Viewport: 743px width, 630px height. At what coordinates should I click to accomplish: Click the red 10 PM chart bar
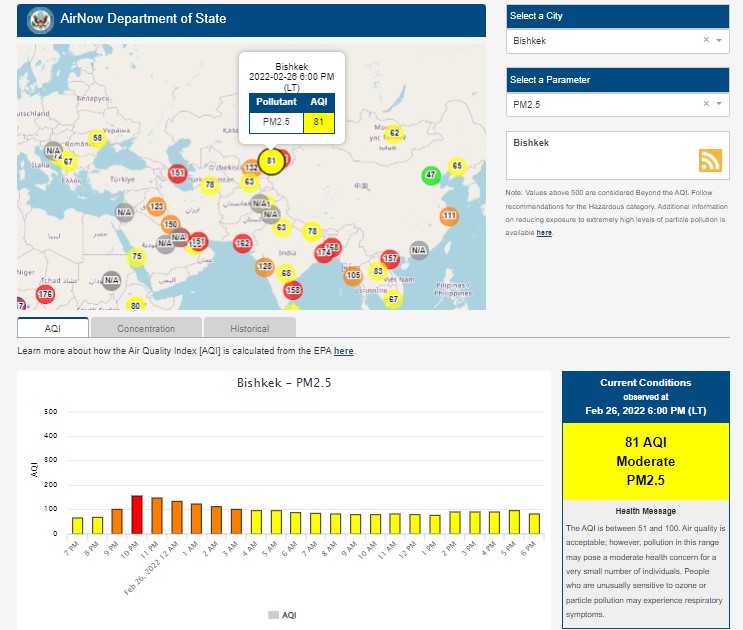coord(137,514)
